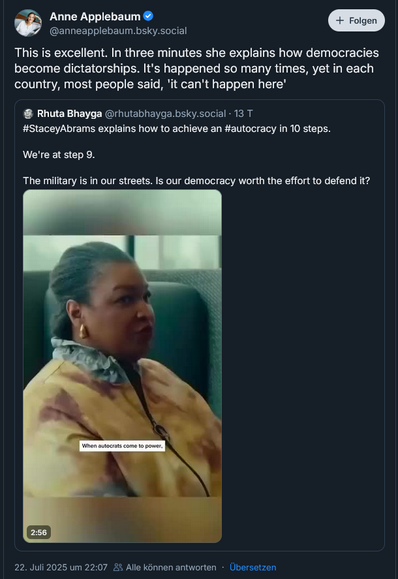Click the plus icon in Folgen button
398x579 pixels.
(x=340, y=20)
